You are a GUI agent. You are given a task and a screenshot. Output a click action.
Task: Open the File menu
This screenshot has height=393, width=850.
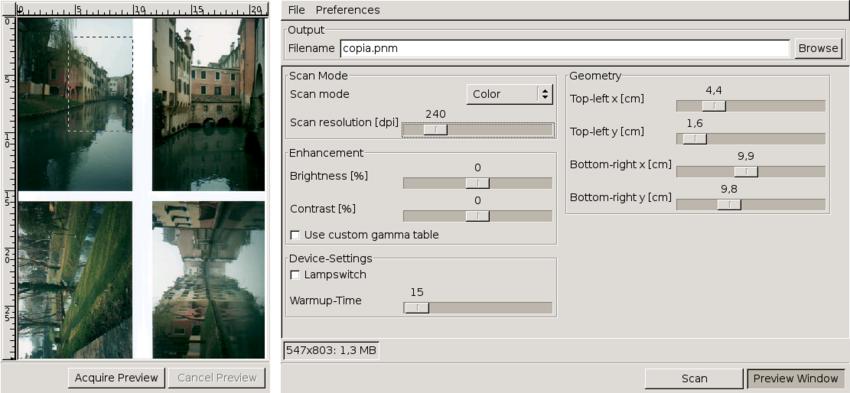[297, 10]
